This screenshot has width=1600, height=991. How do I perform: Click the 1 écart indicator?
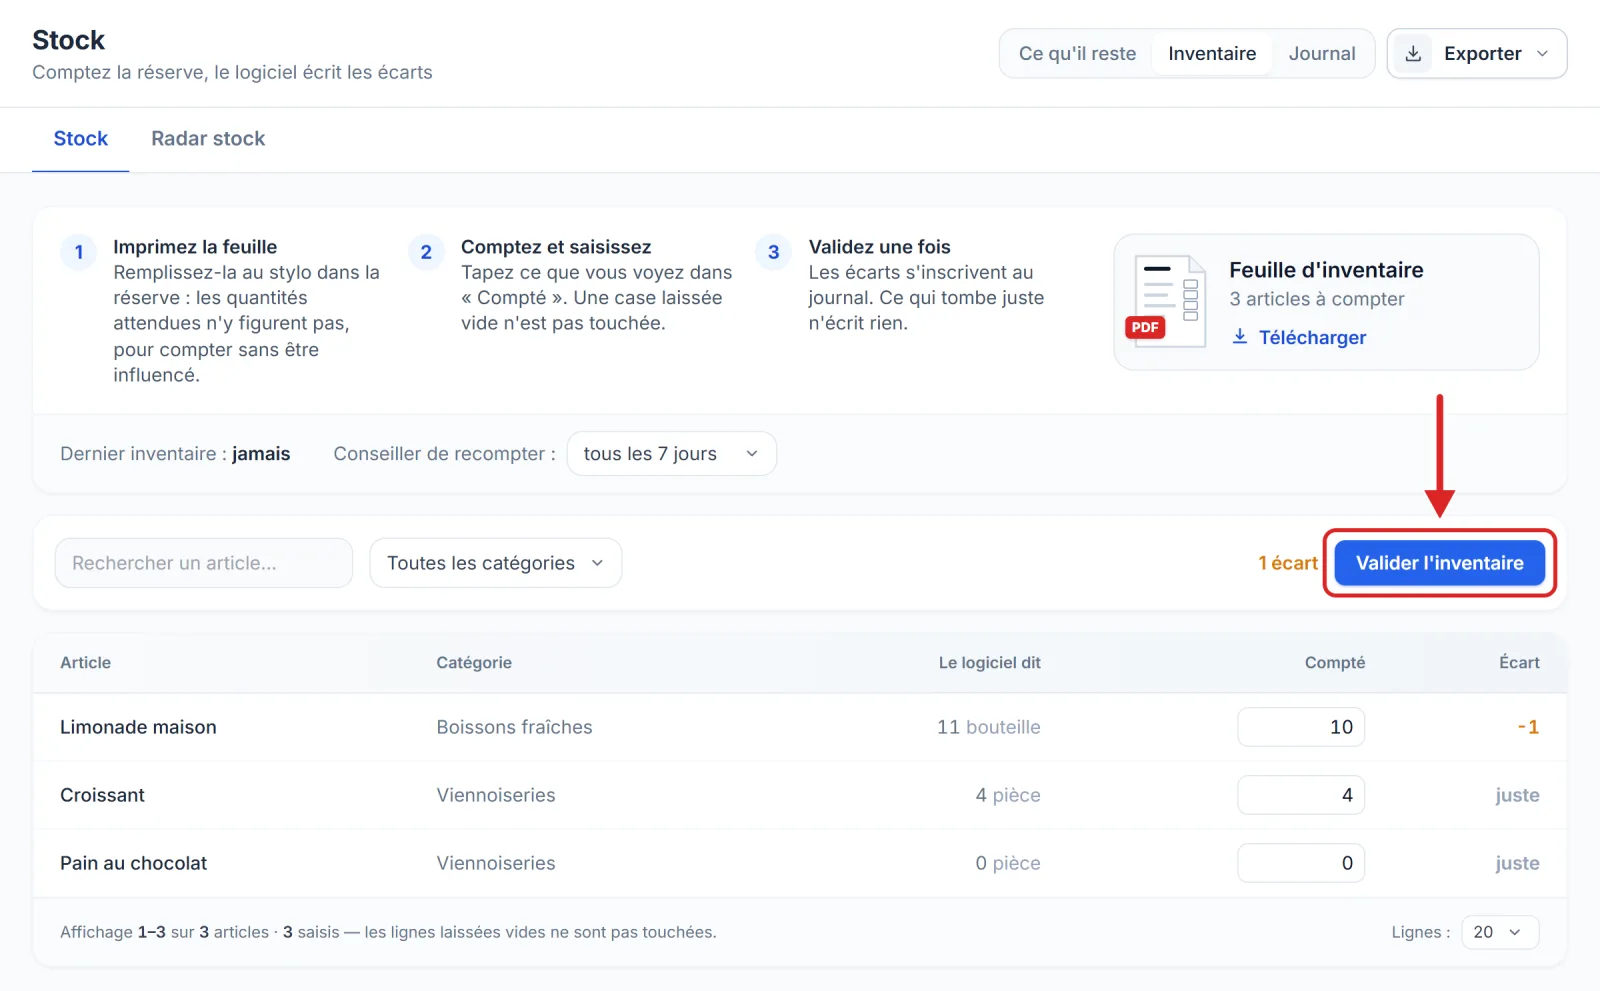[1288, 563]
